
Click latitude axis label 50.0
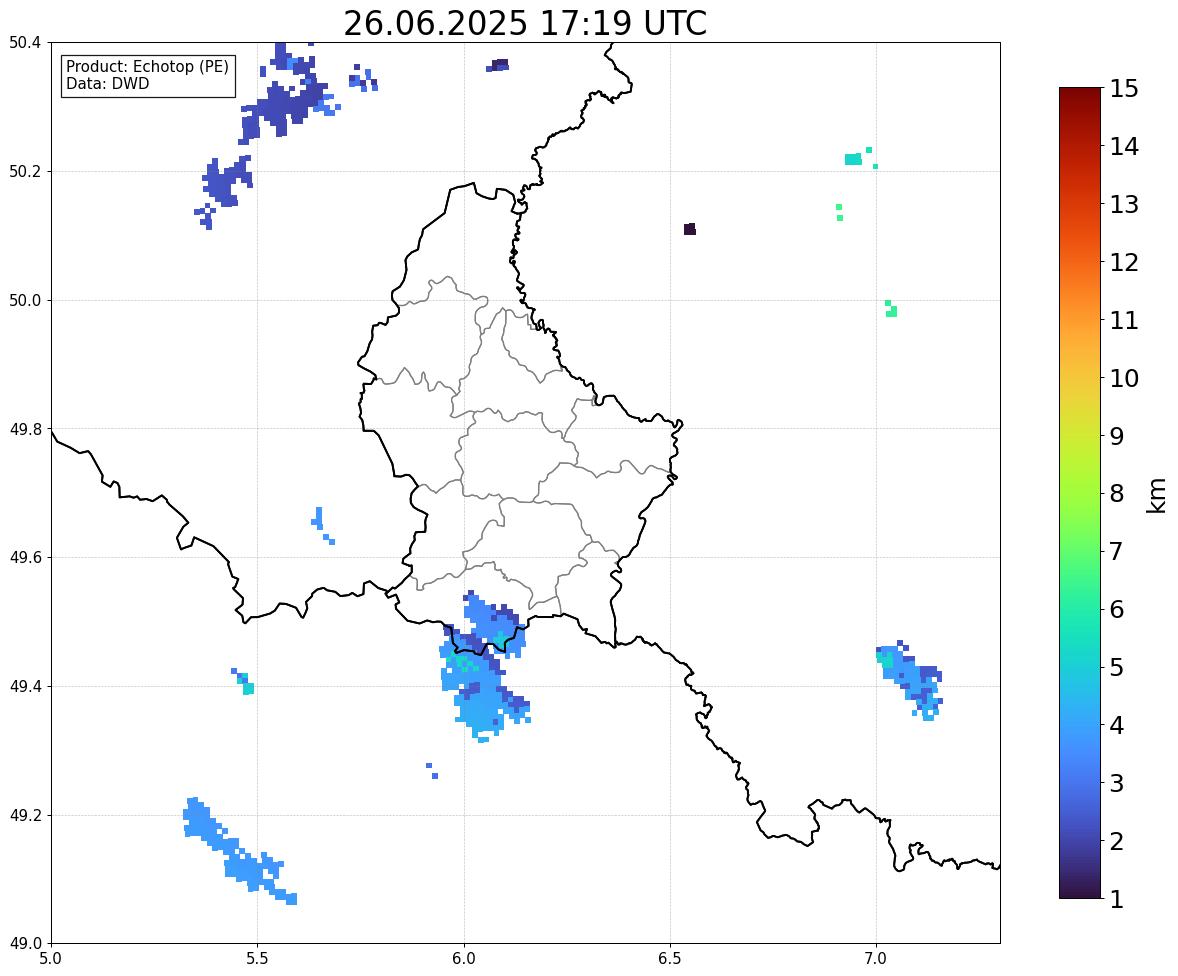click(25, 301)
